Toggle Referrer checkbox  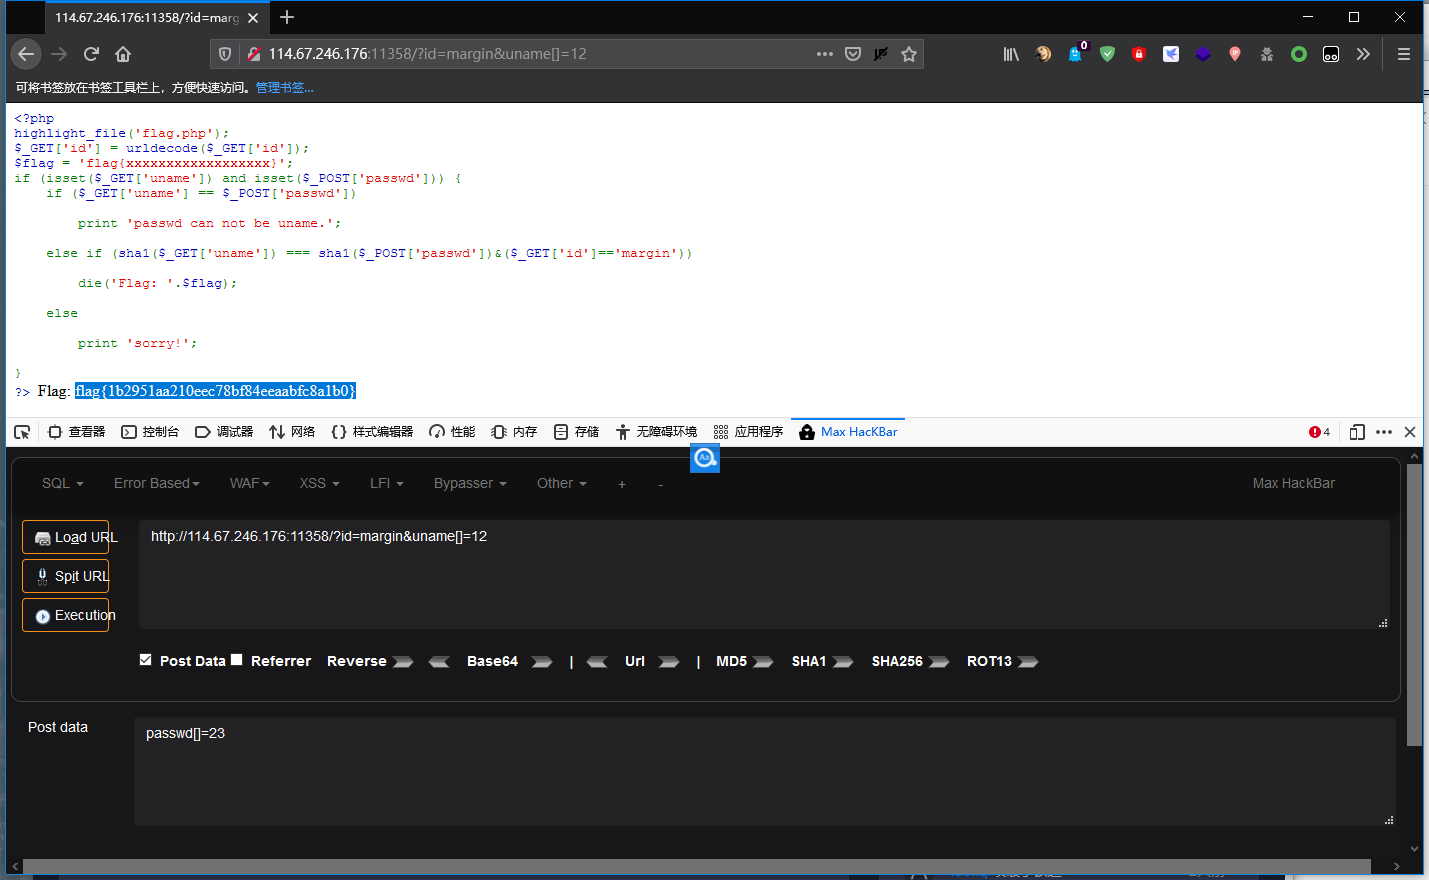tap(237, 660)
